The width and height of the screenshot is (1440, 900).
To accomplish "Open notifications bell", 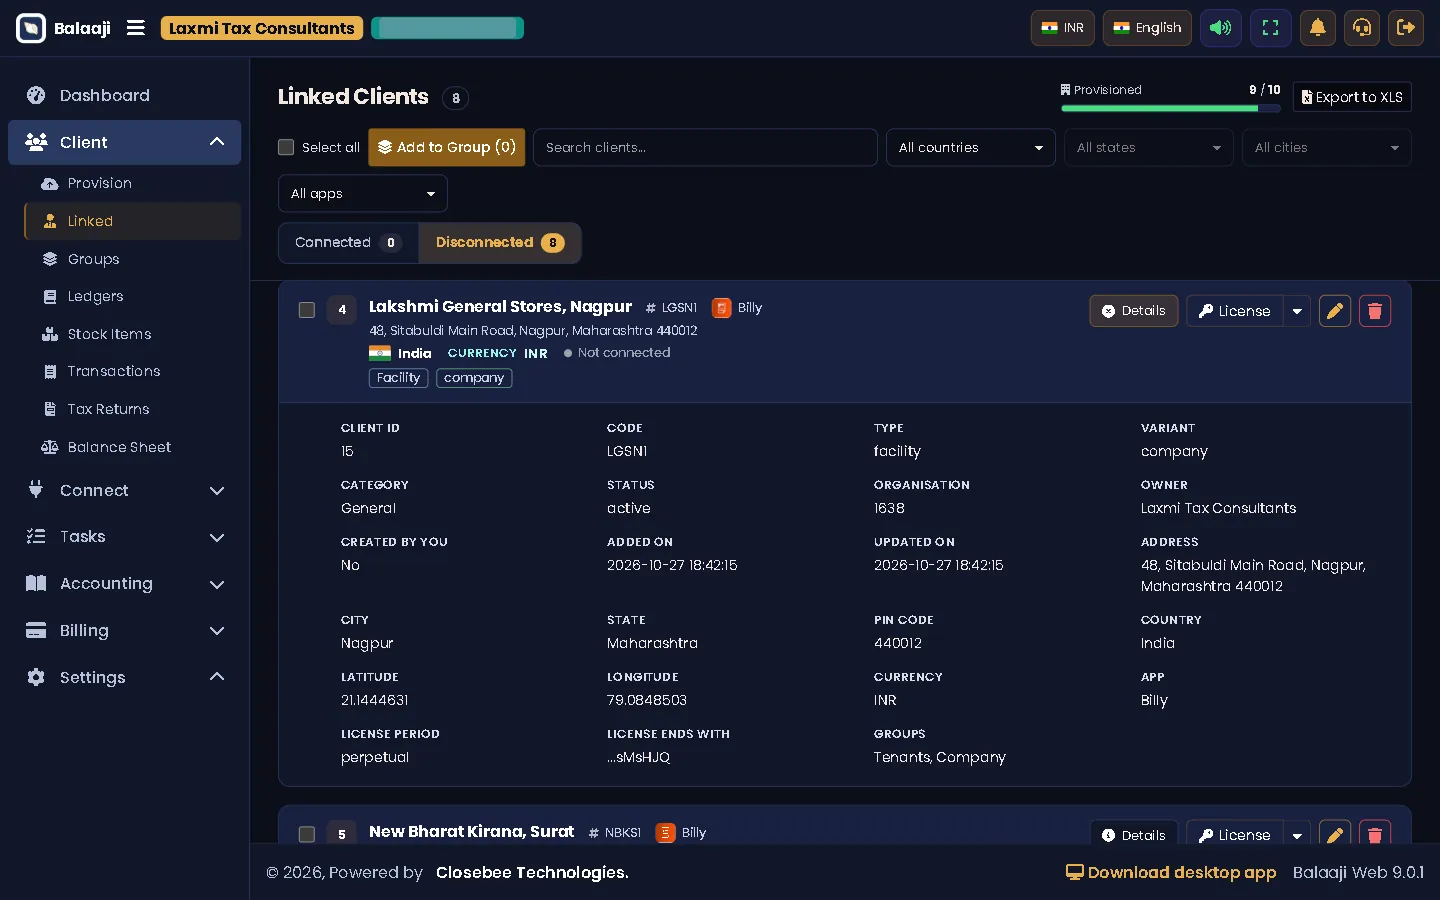I will 1318,28.
